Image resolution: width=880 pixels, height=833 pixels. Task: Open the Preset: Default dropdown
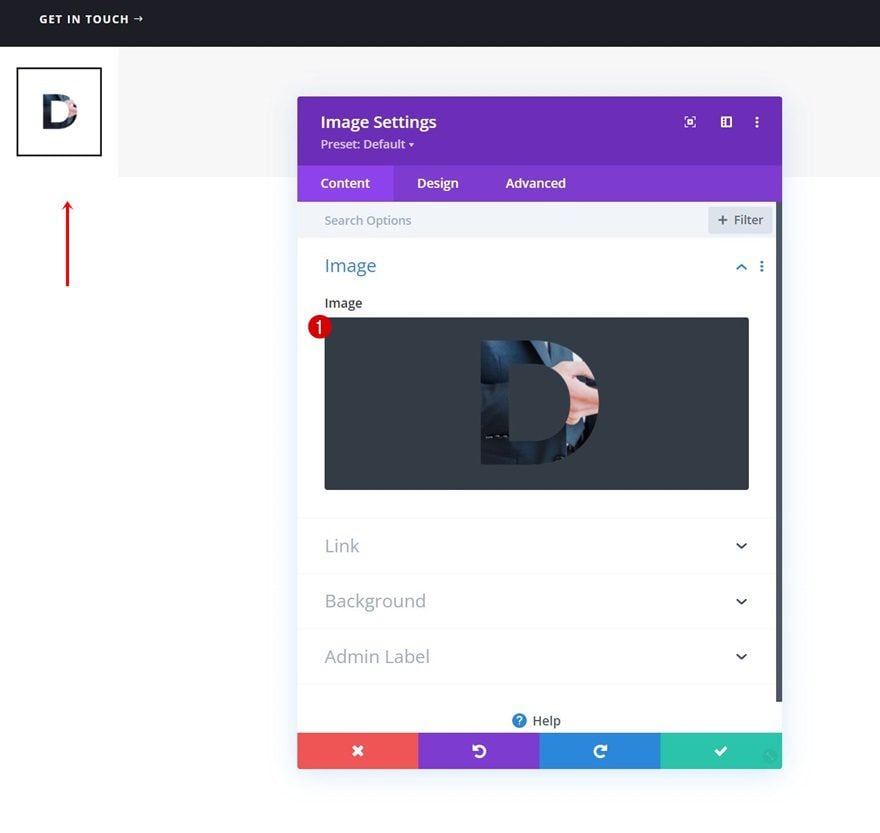coord(367,144)
